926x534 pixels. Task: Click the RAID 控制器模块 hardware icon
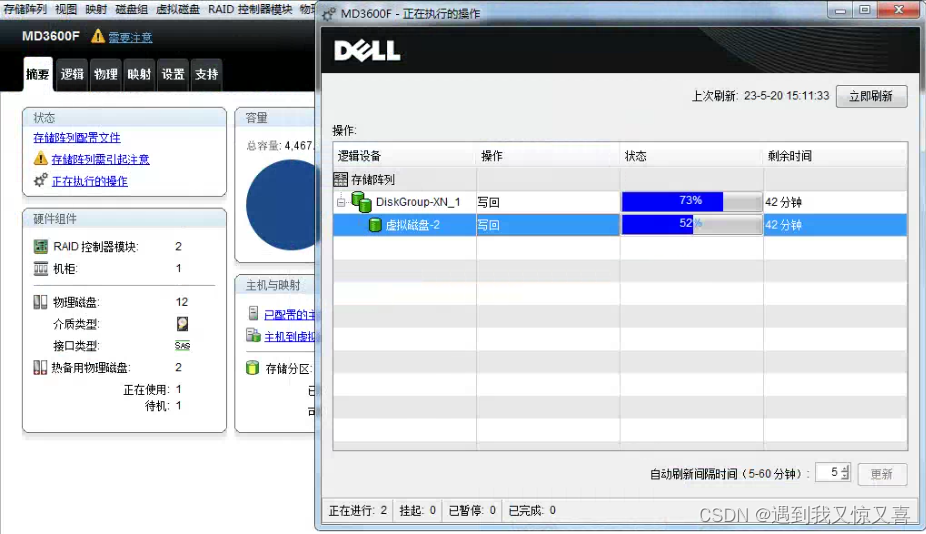pos(41,246)
